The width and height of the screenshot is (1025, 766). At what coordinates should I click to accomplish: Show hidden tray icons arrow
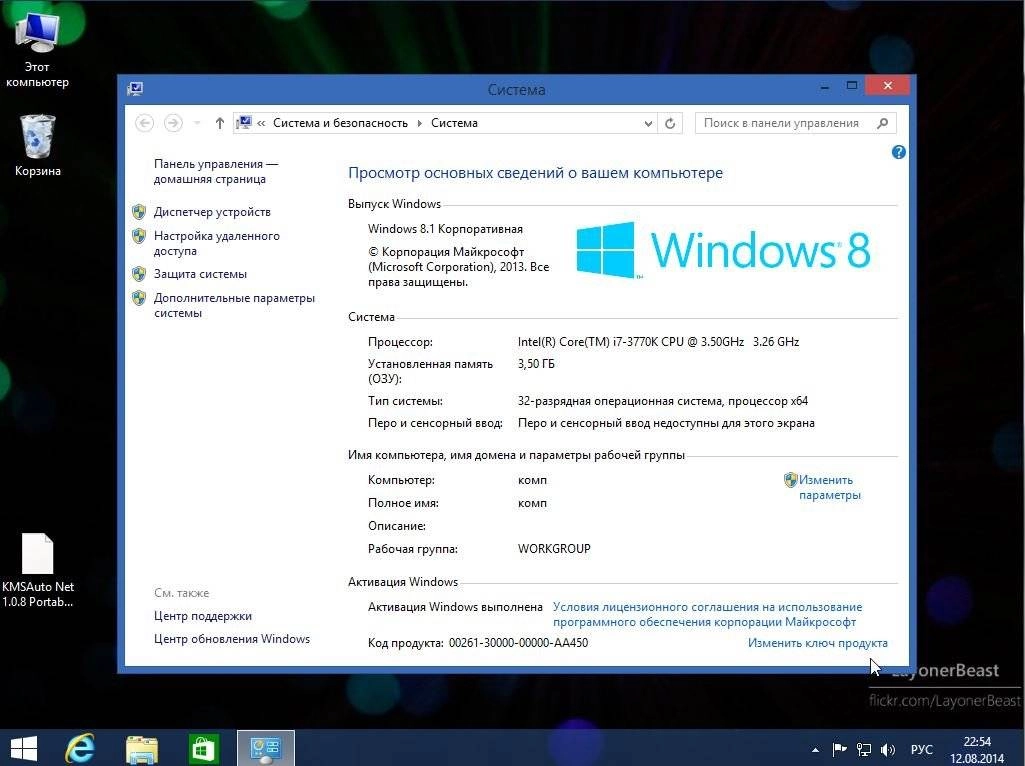click(815, 750)
